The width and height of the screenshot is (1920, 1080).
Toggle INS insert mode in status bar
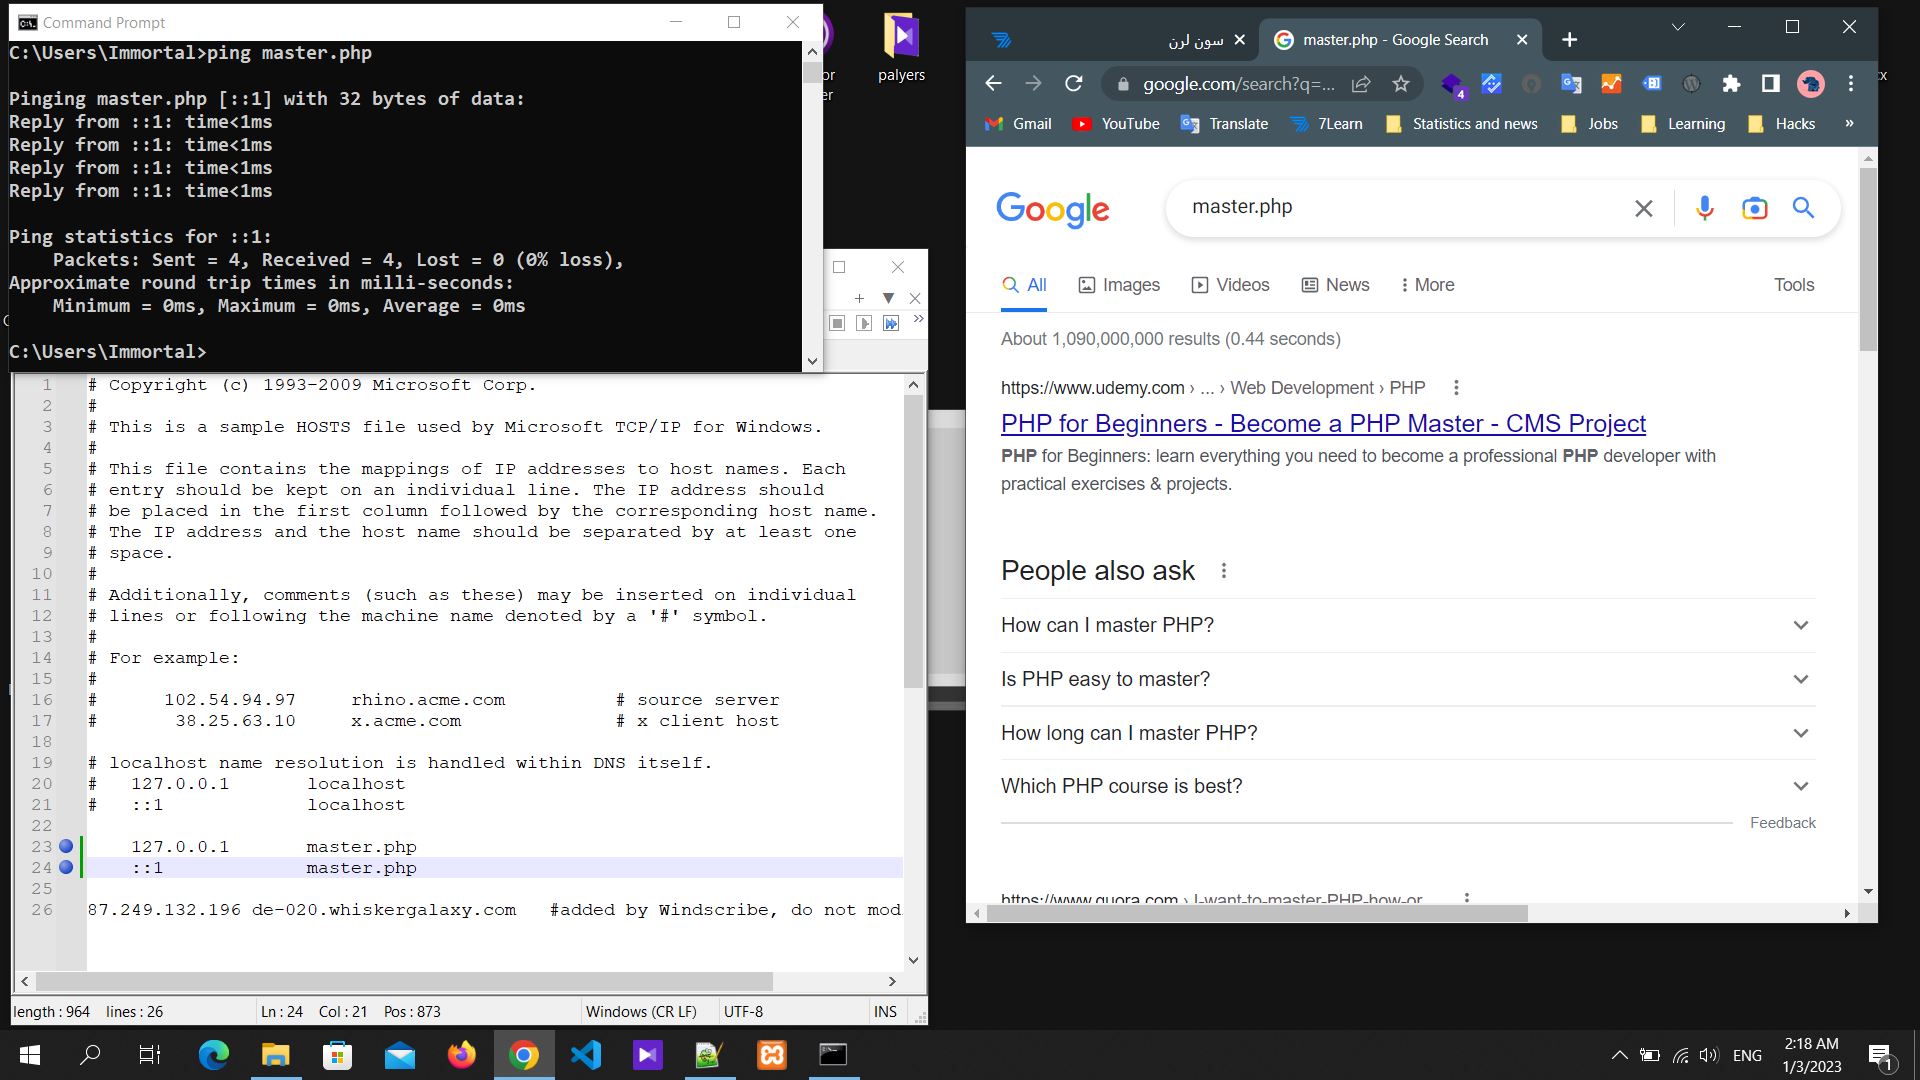pos(885,1011)
